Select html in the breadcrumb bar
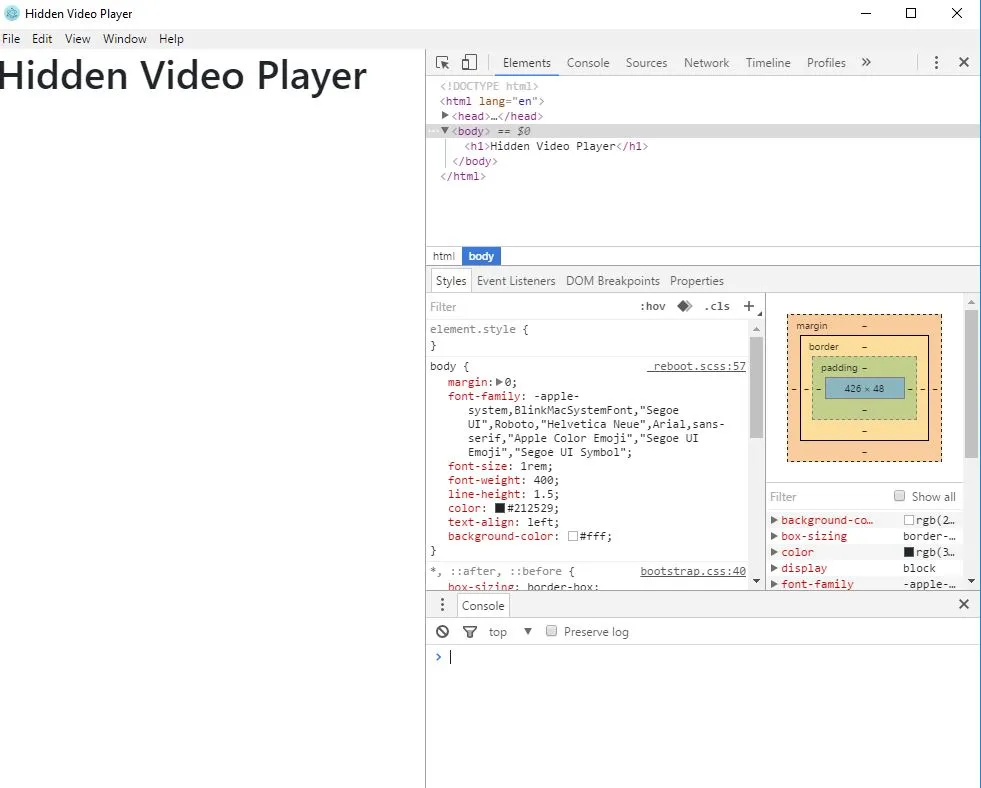This screenshot has width=981, height=788. pyautogui.click(x=444, y=256)
